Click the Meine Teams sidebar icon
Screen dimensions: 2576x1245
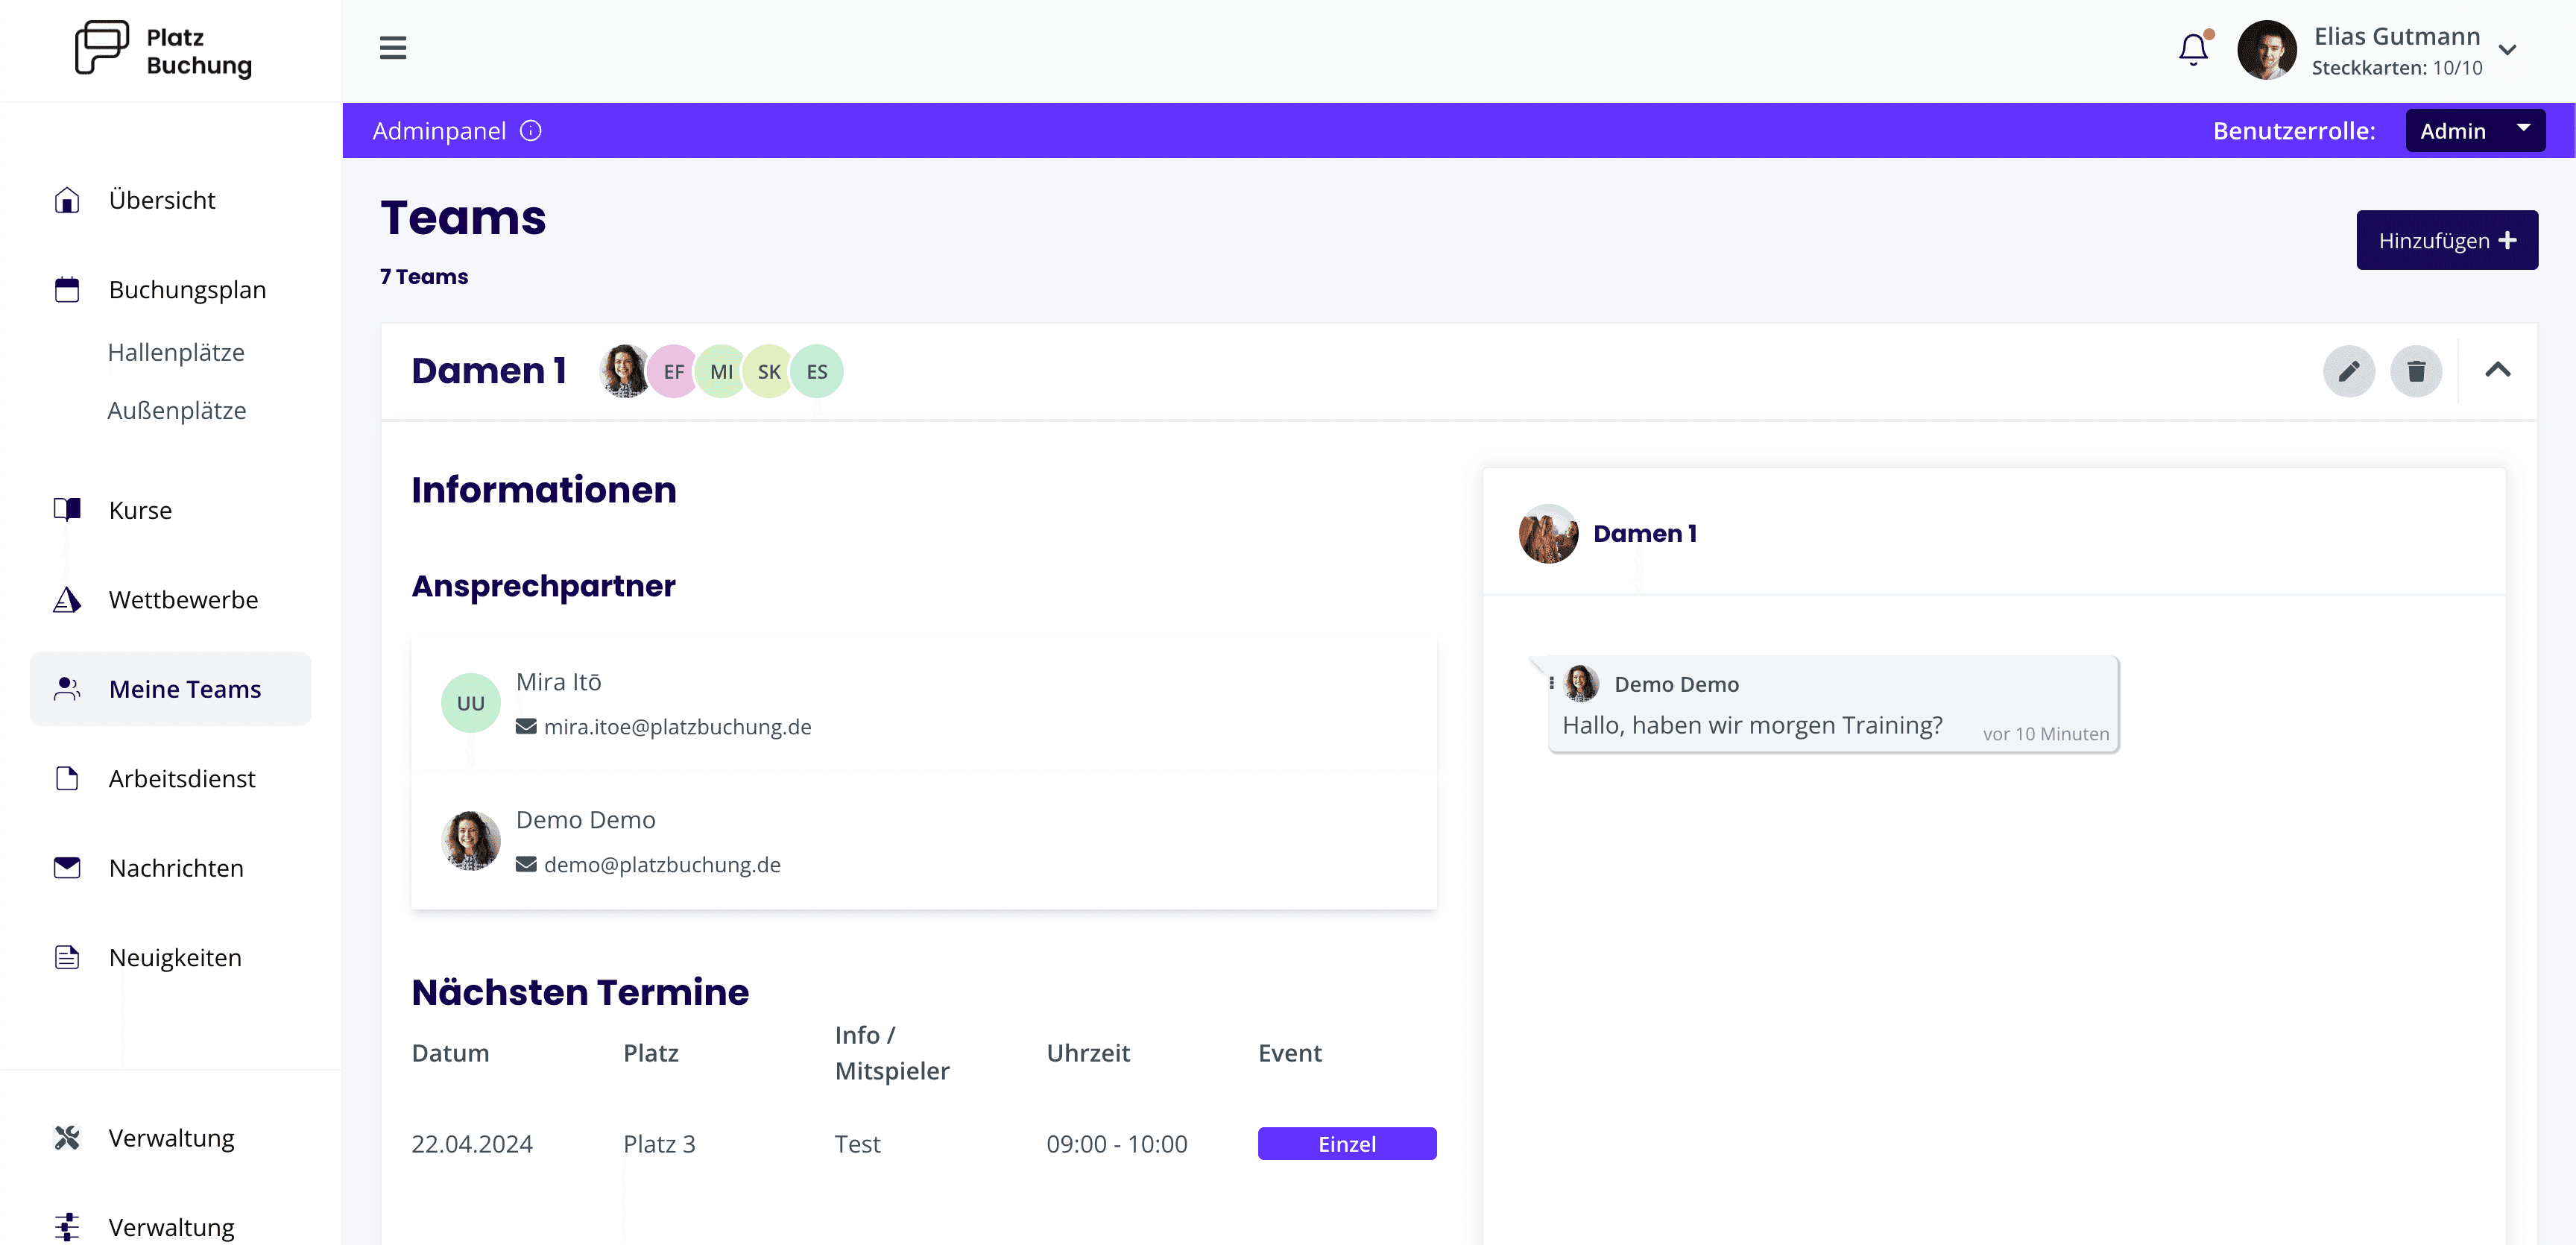click(x=67, y=688)
